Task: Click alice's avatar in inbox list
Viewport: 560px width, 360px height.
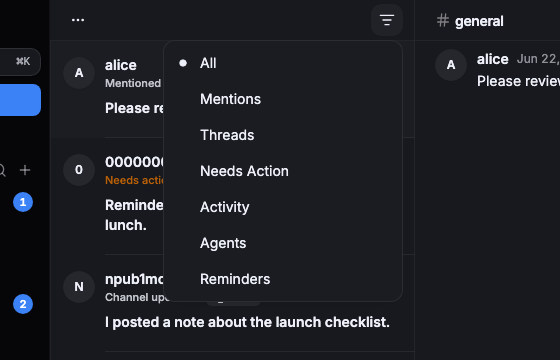Action: pos(79,73)
